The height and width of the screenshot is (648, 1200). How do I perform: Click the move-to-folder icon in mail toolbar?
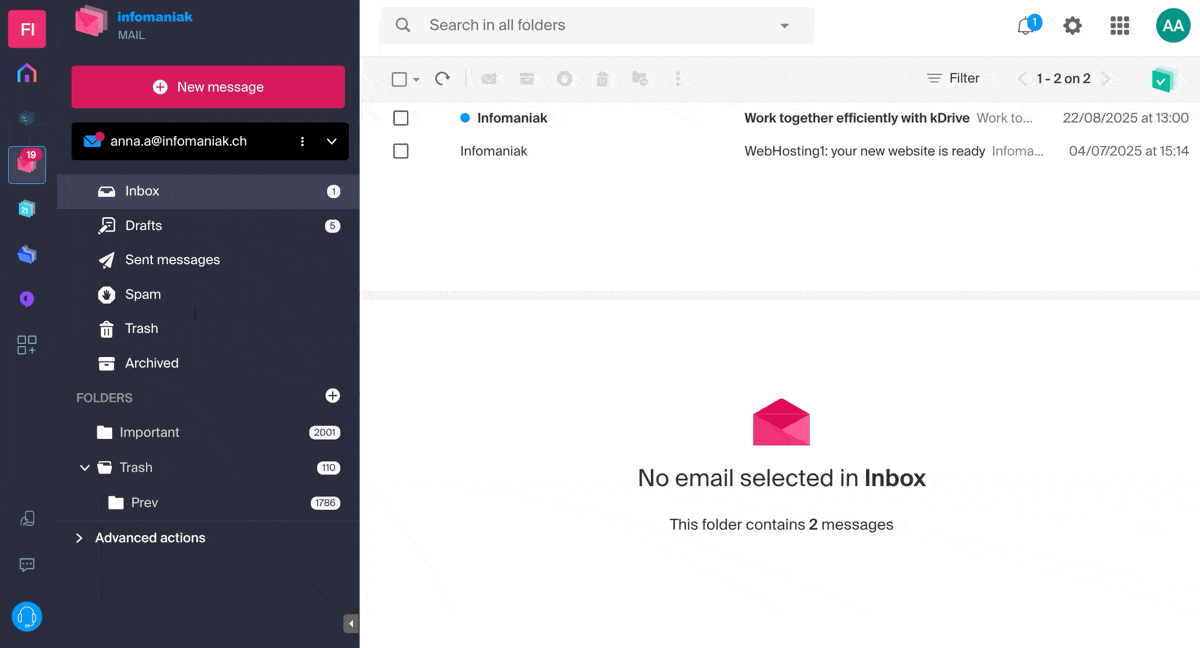640,79
